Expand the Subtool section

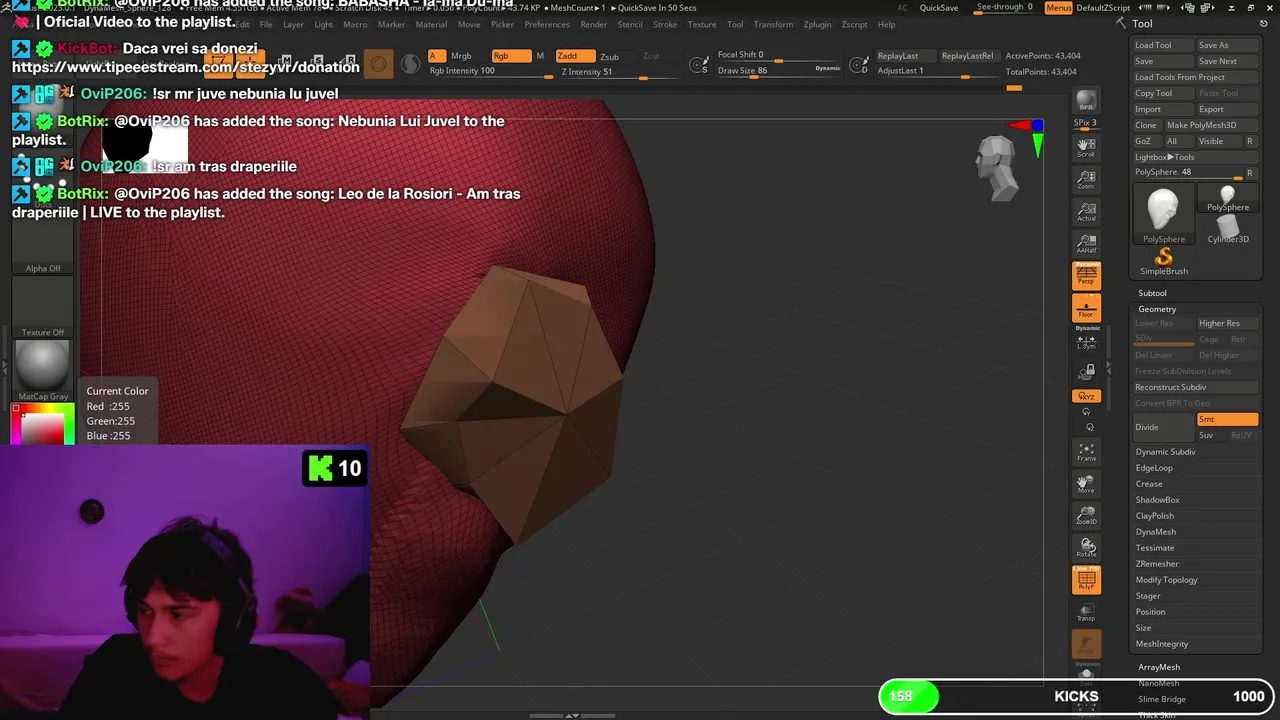click(x=1152, y=293)
